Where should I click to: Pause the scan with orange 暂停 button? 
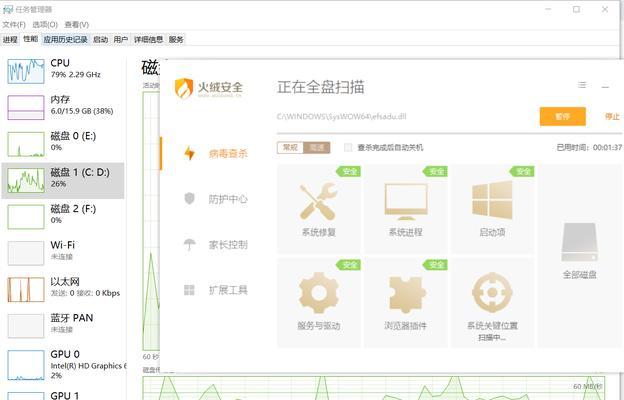click(563, 116)
